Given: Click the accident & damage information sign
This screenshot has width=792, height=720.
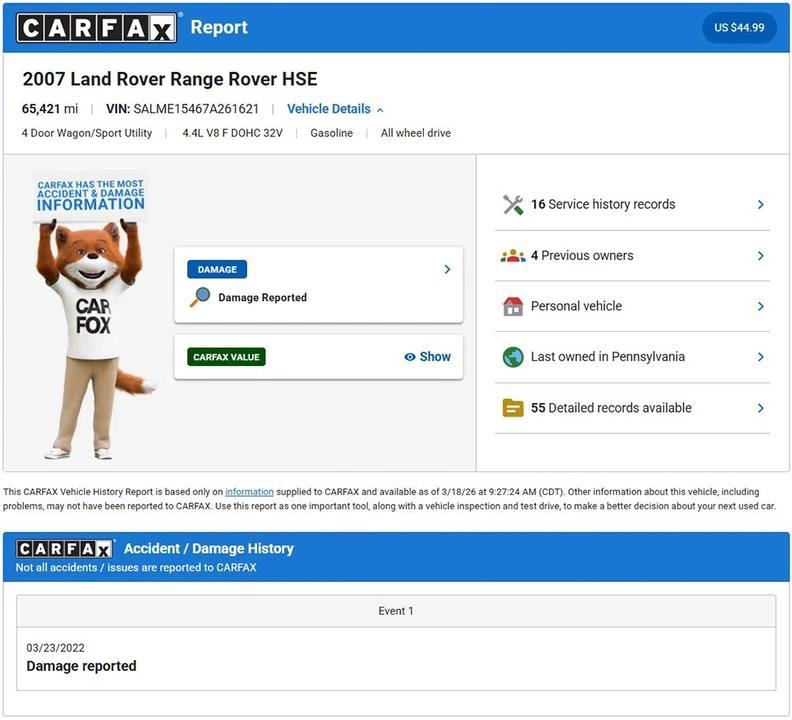Looking at the screenshot, I should tap(90, 195).
